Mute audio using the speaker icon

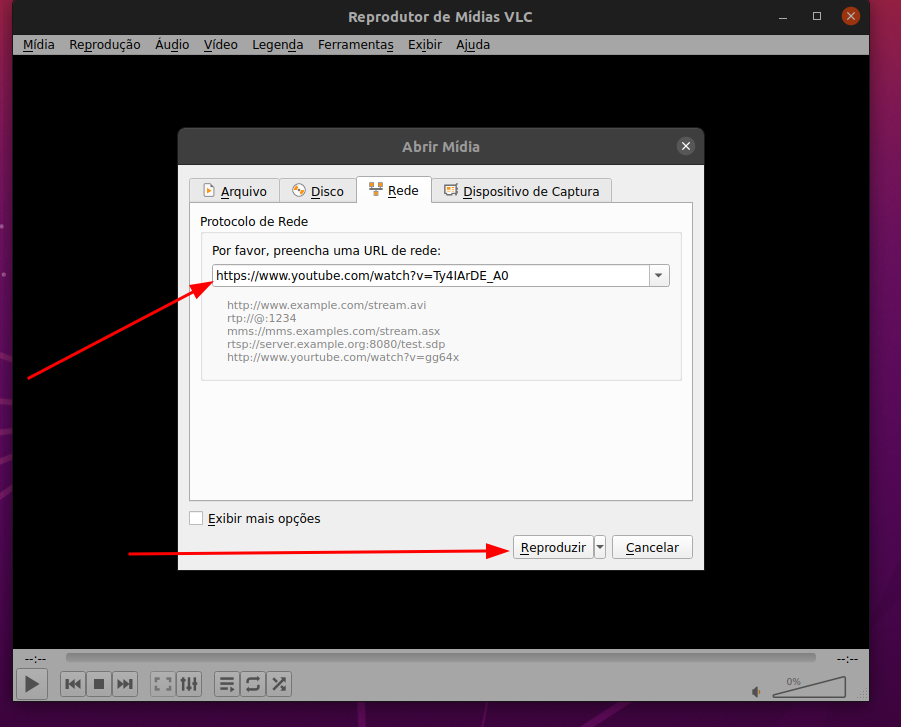pyautogui.click(x=757, y=691)
